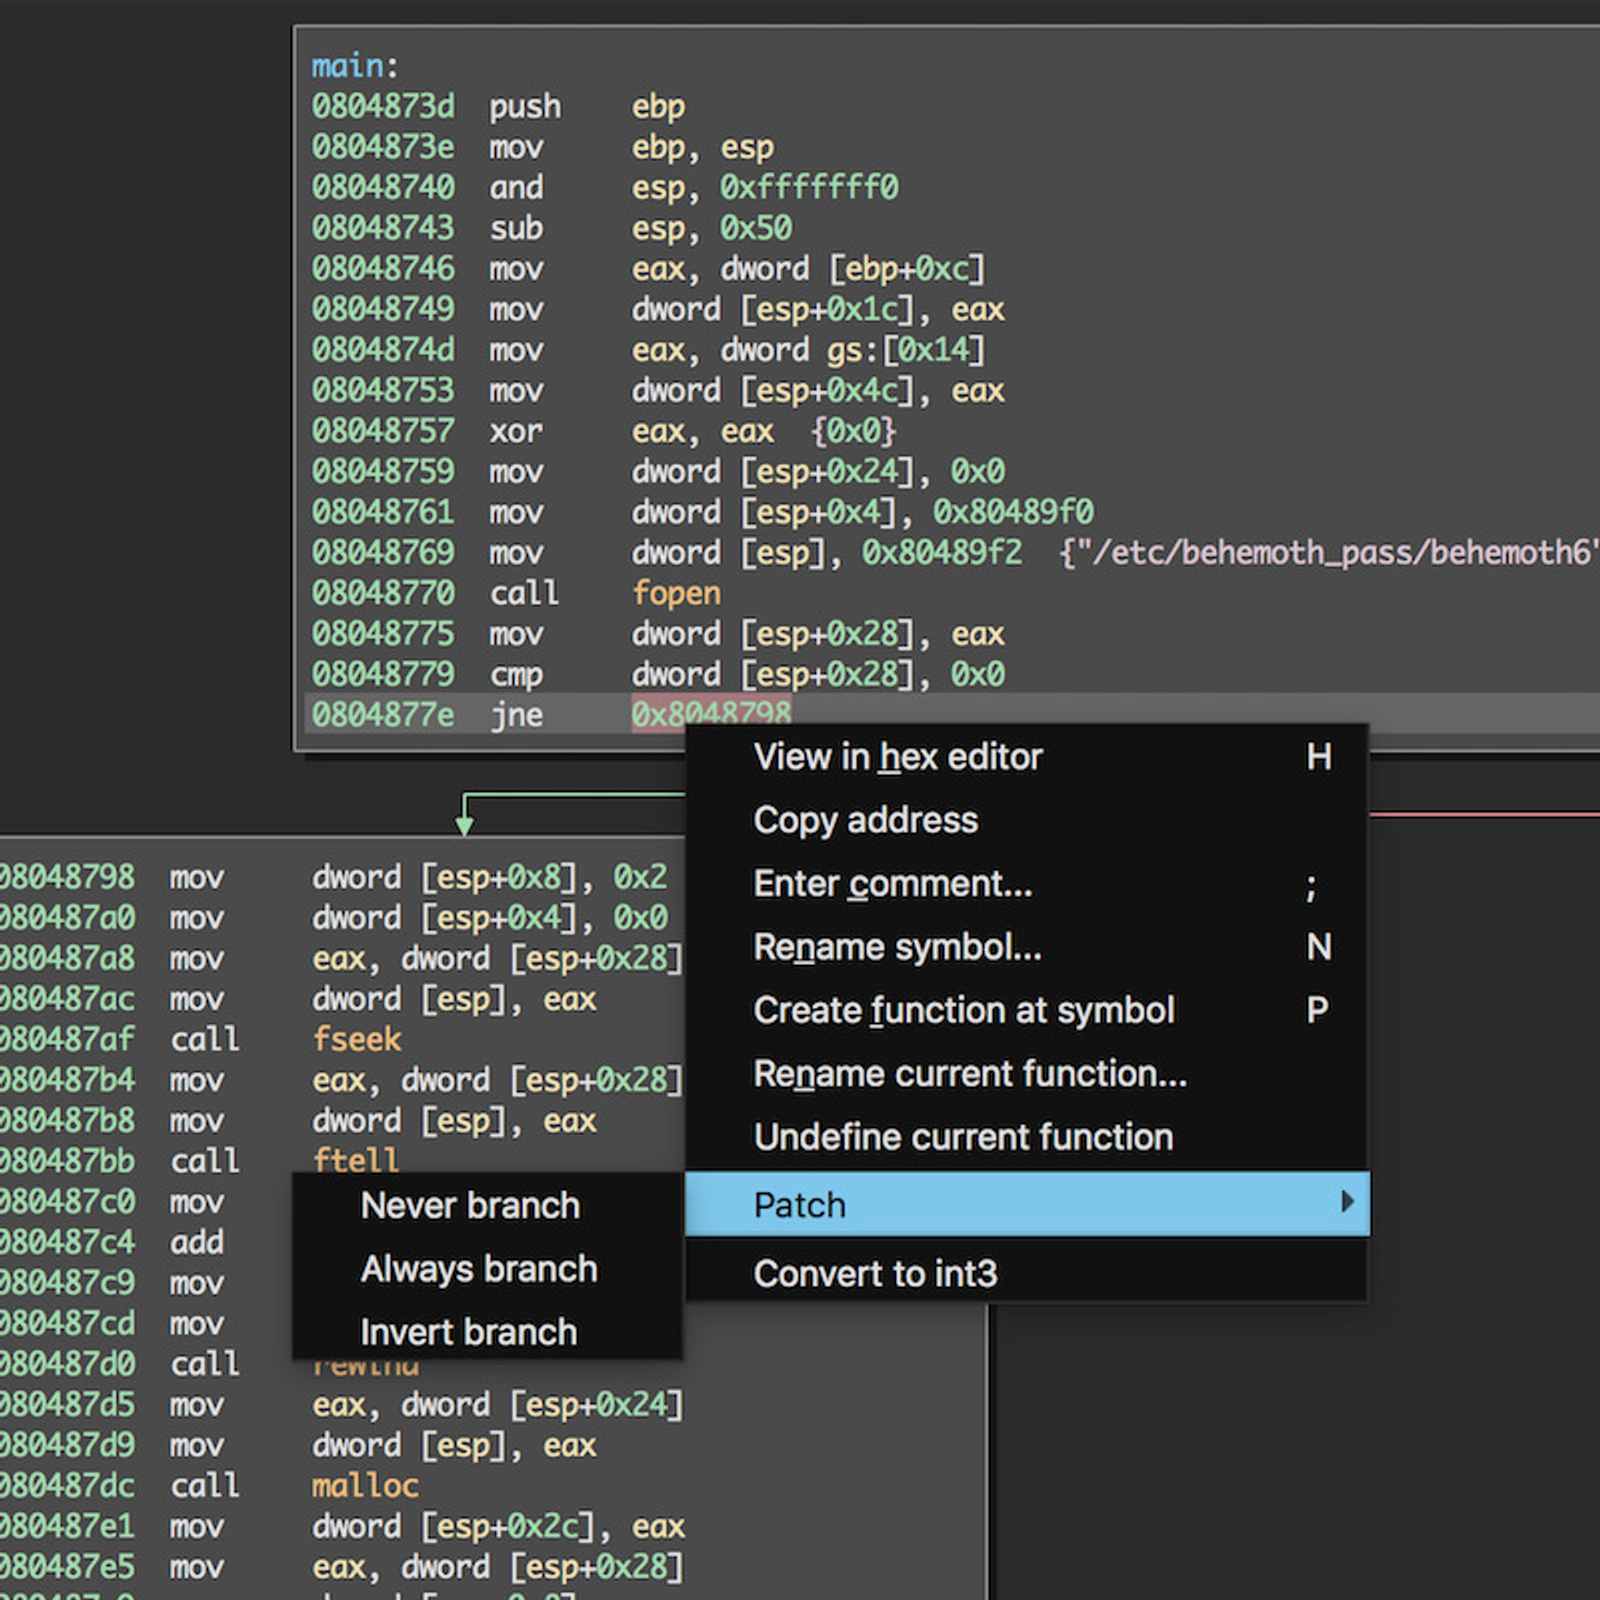Click 'Convert to int3' menu item
This screenshot has width=1600, height=1600.
pos(1027,1274)
